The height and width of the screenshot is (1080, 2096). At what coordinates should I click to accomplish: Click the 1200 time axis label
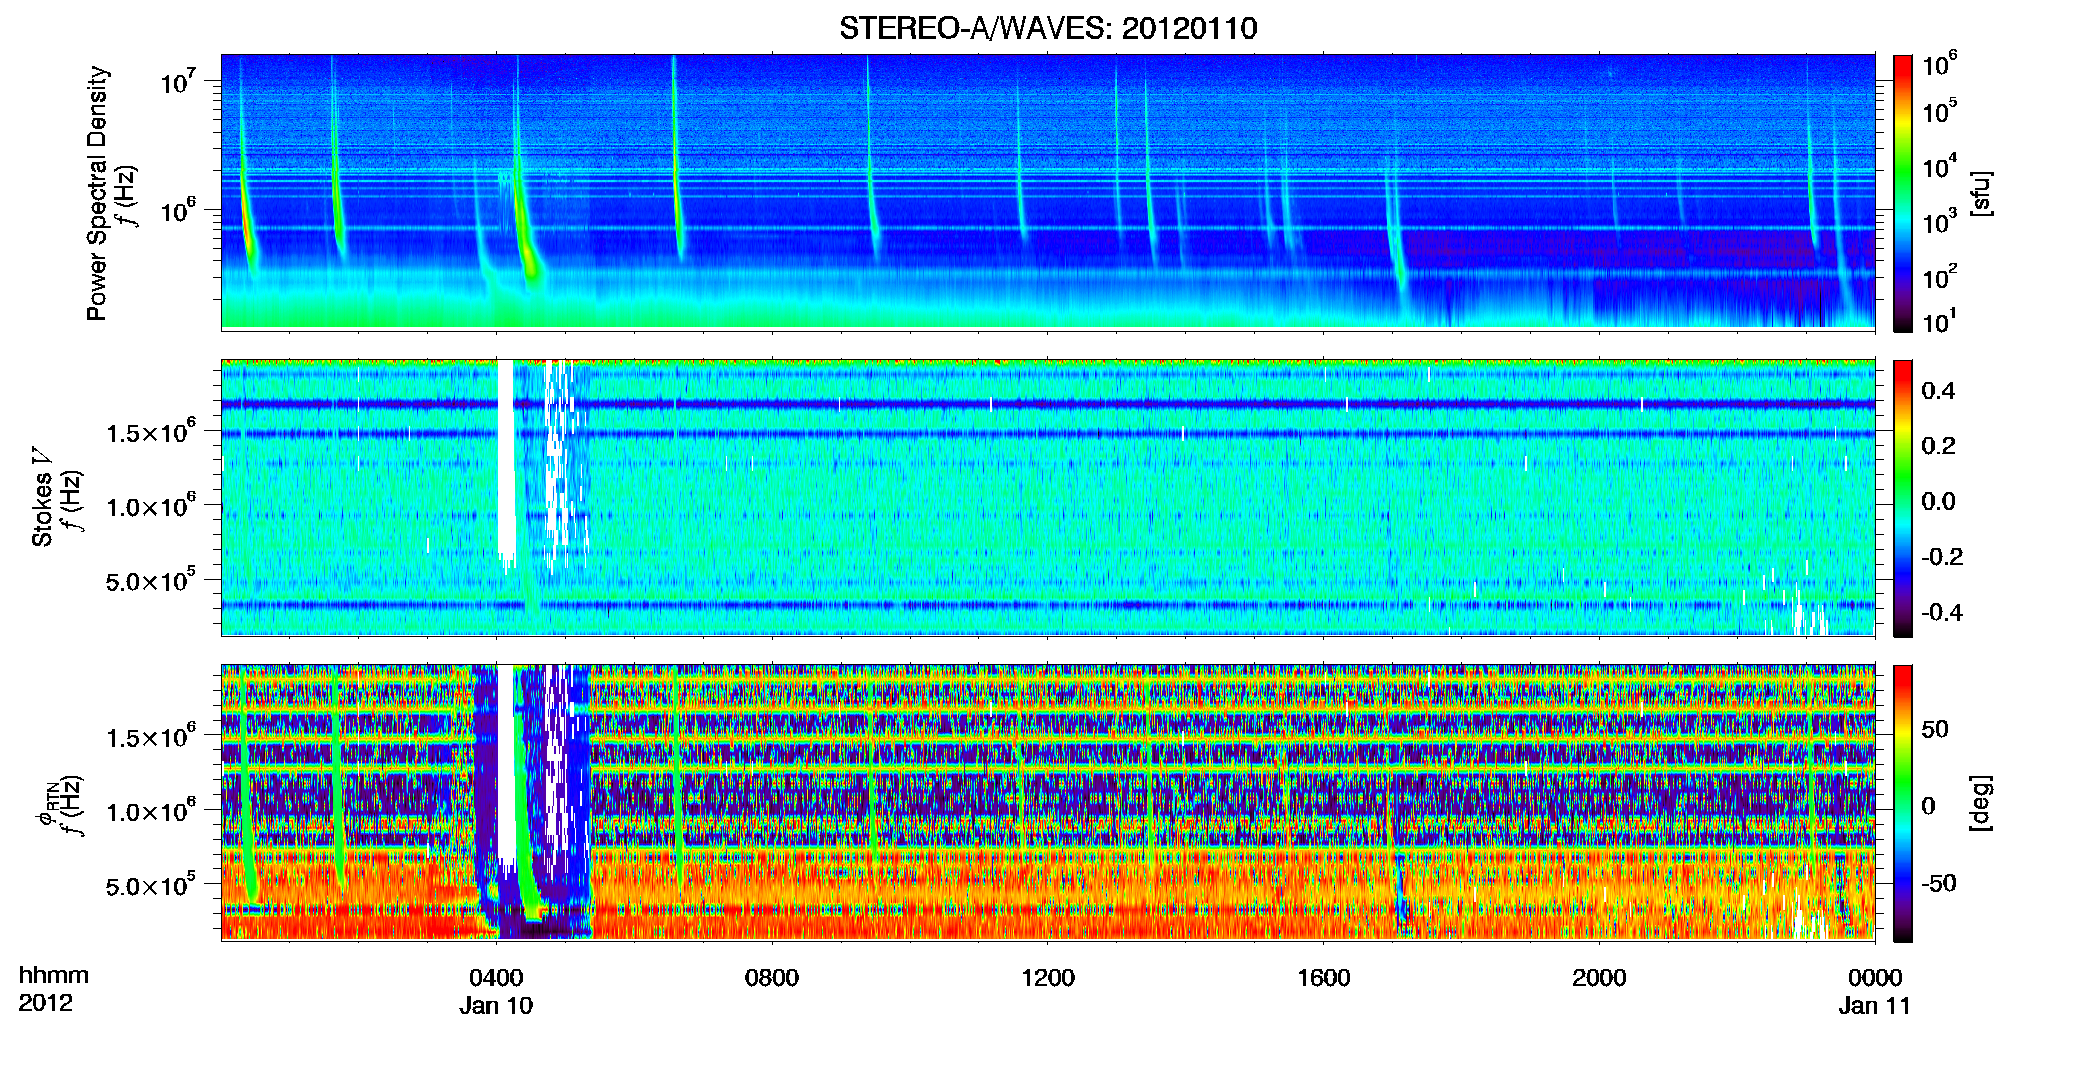[x=1048, y=977]
